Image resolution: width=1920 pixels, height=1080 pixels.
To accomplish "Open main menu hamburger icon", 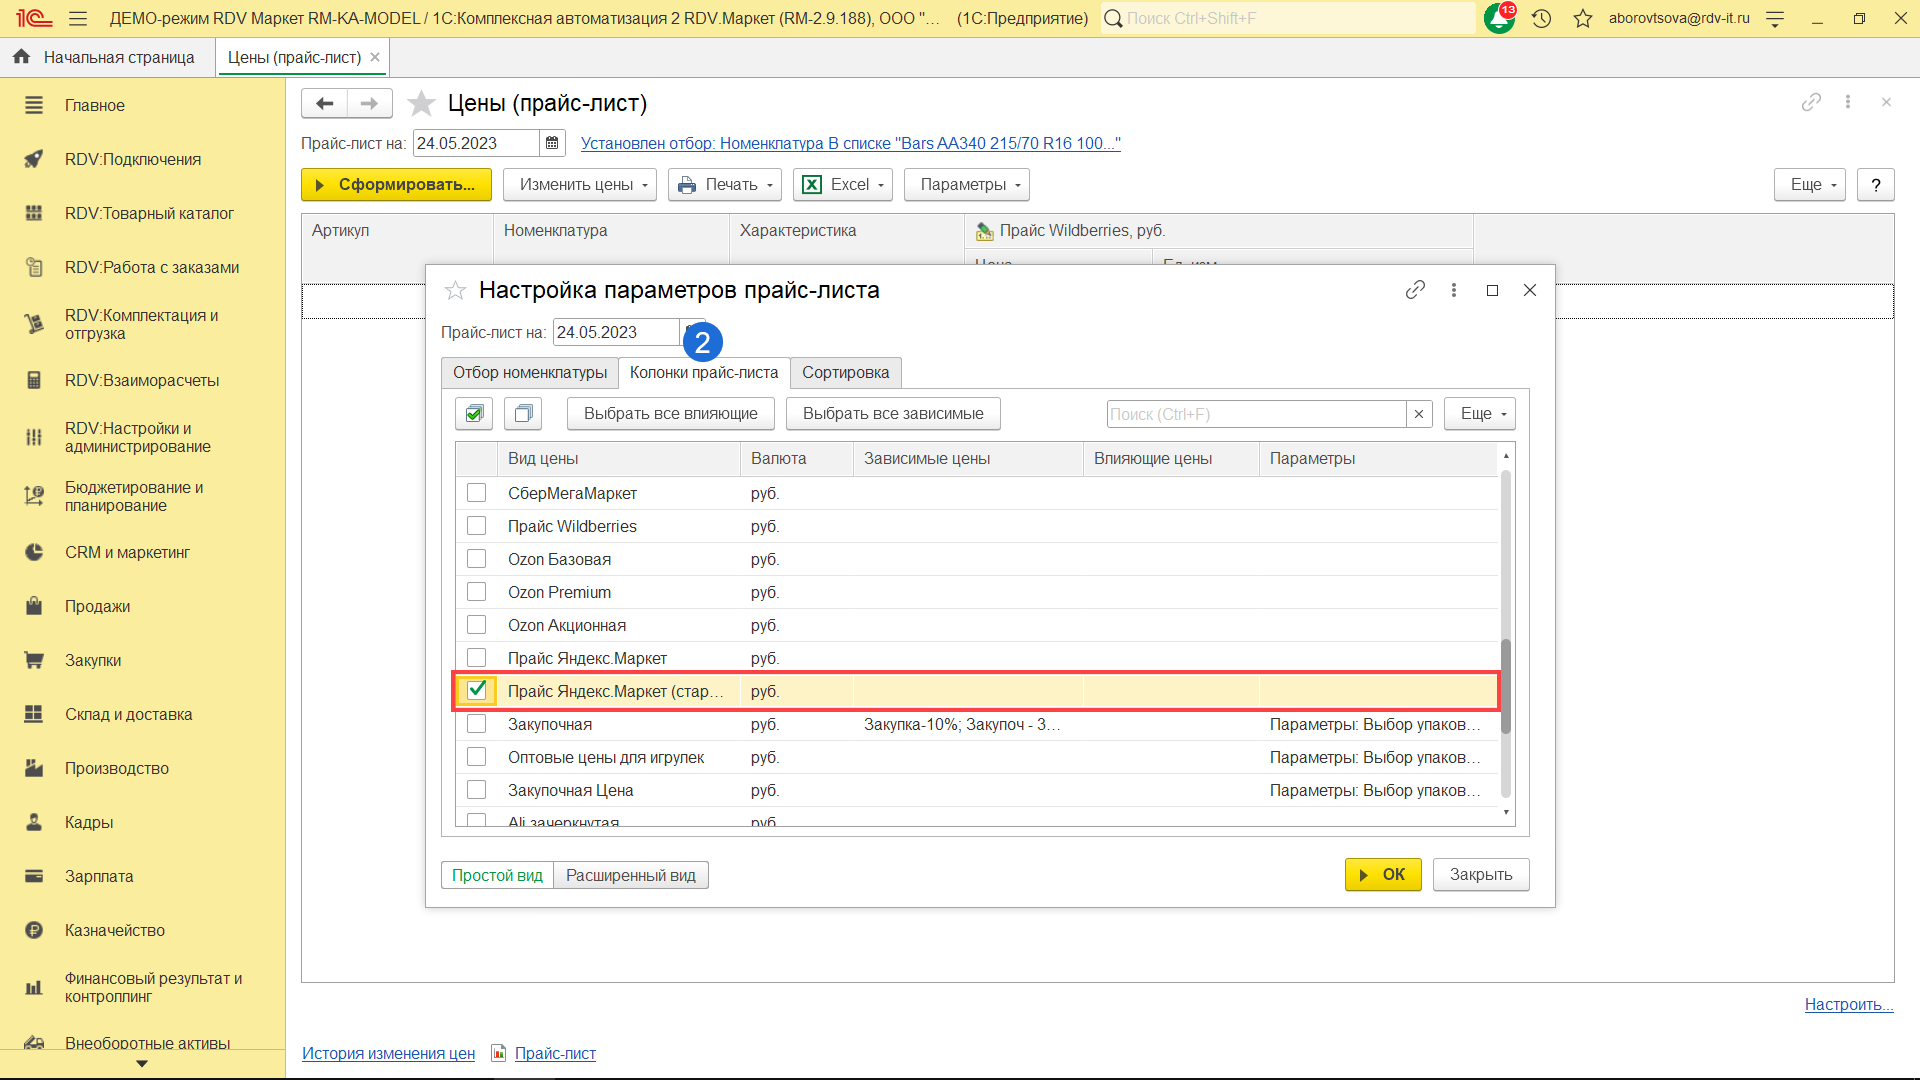I will click(78, 18).
